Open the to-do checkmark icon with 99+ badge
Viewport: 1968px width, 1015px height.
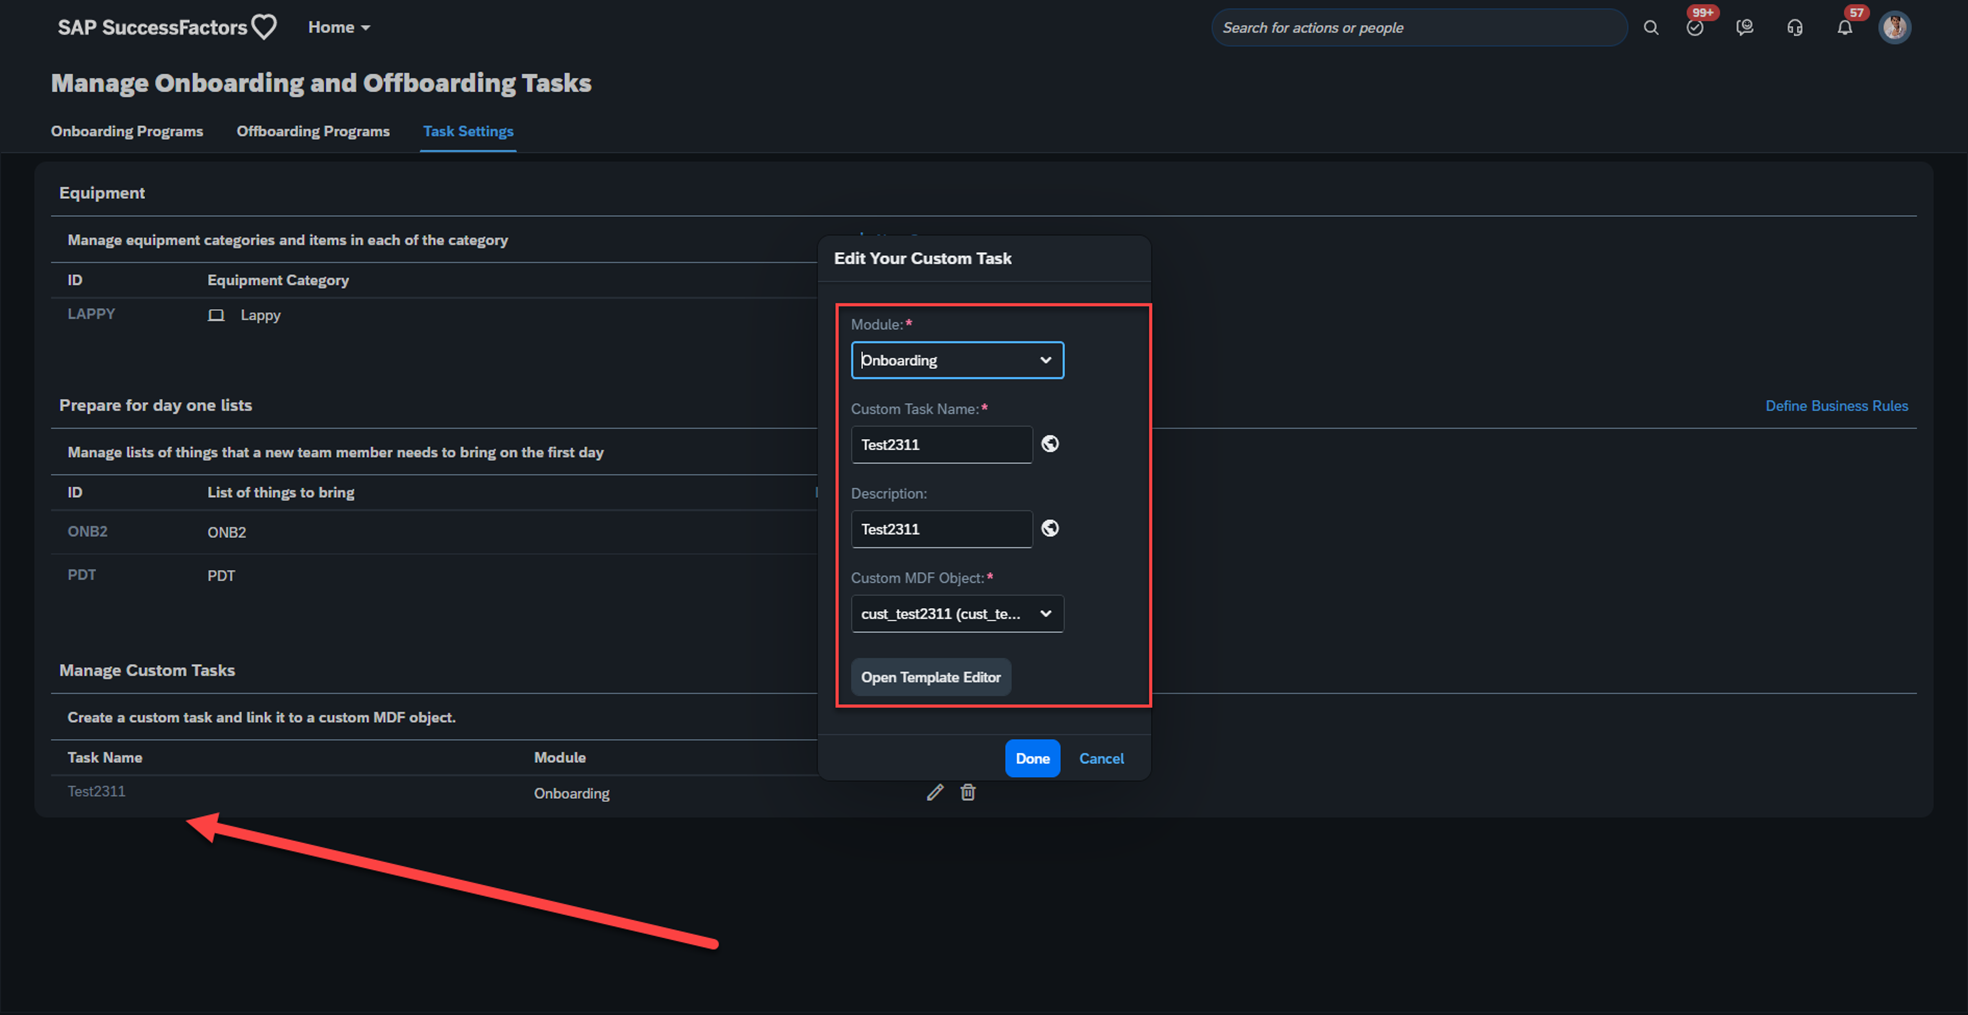click(x=1696, y=27)
